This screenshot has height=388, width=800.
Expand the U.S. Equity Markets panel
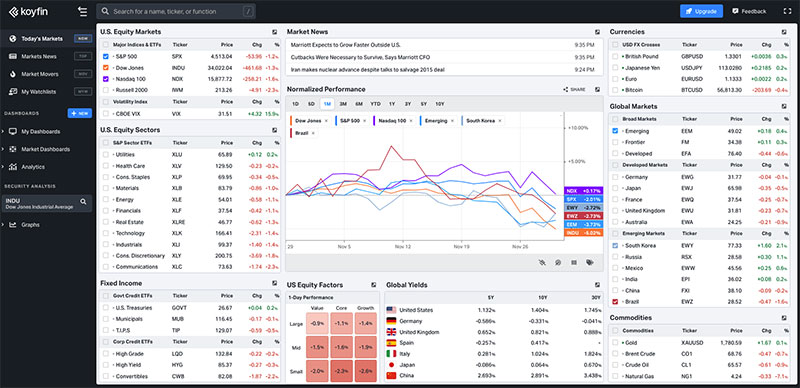(274, 32)
